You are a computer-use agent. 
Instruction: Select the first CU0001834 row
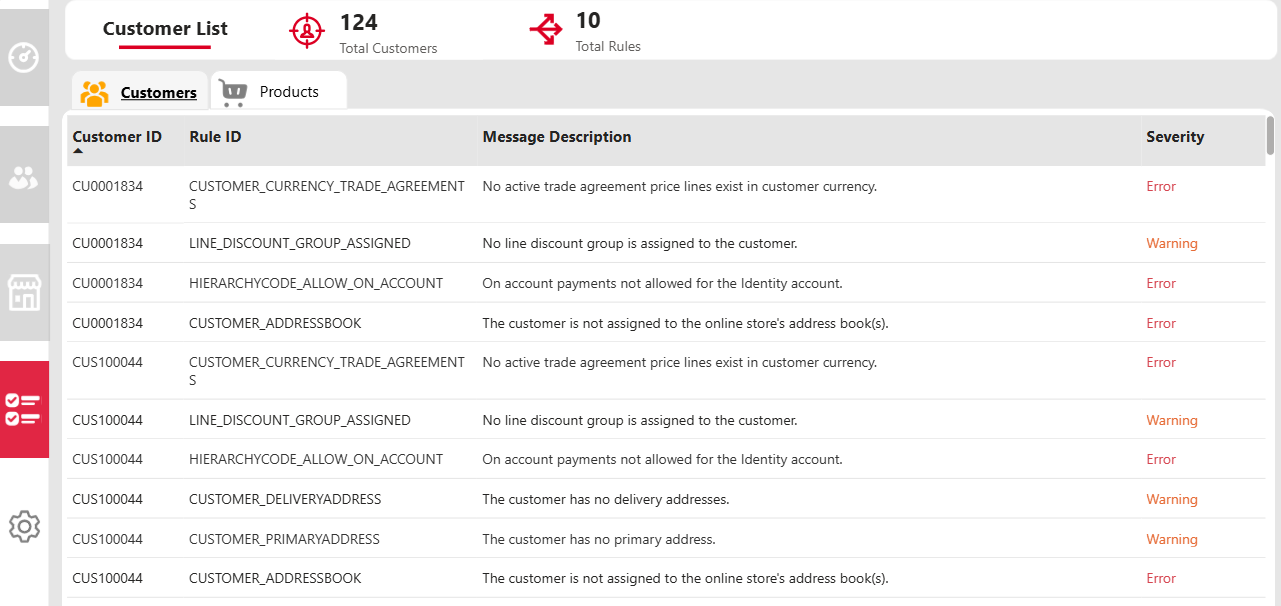click(667, 194)
